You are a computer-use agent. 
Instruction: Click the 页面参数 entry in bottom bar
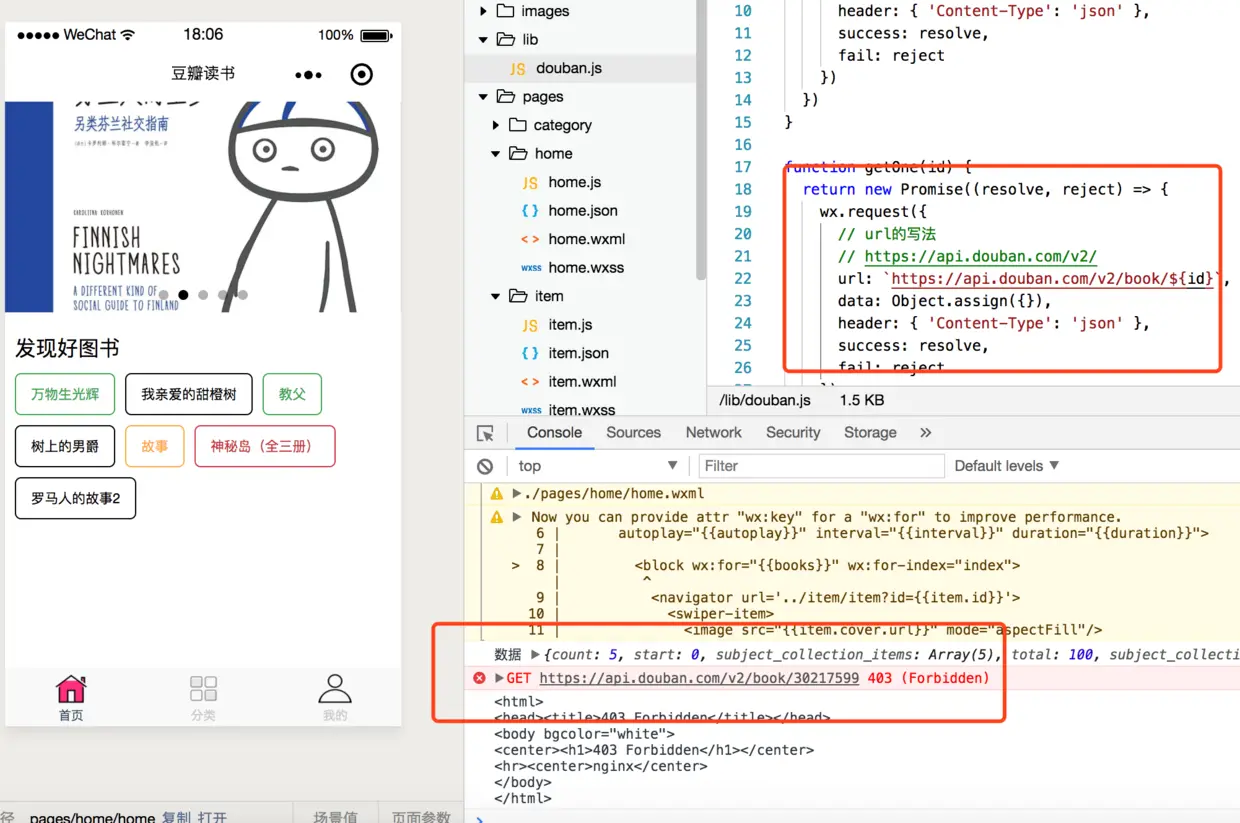[421, 816]
